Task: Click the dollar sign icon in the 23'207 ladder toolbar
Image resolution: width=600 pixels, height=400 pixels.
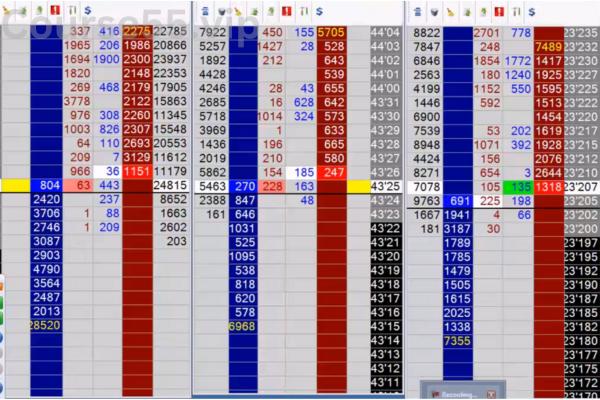Action: pyautogui.click(x=532, y=12)
